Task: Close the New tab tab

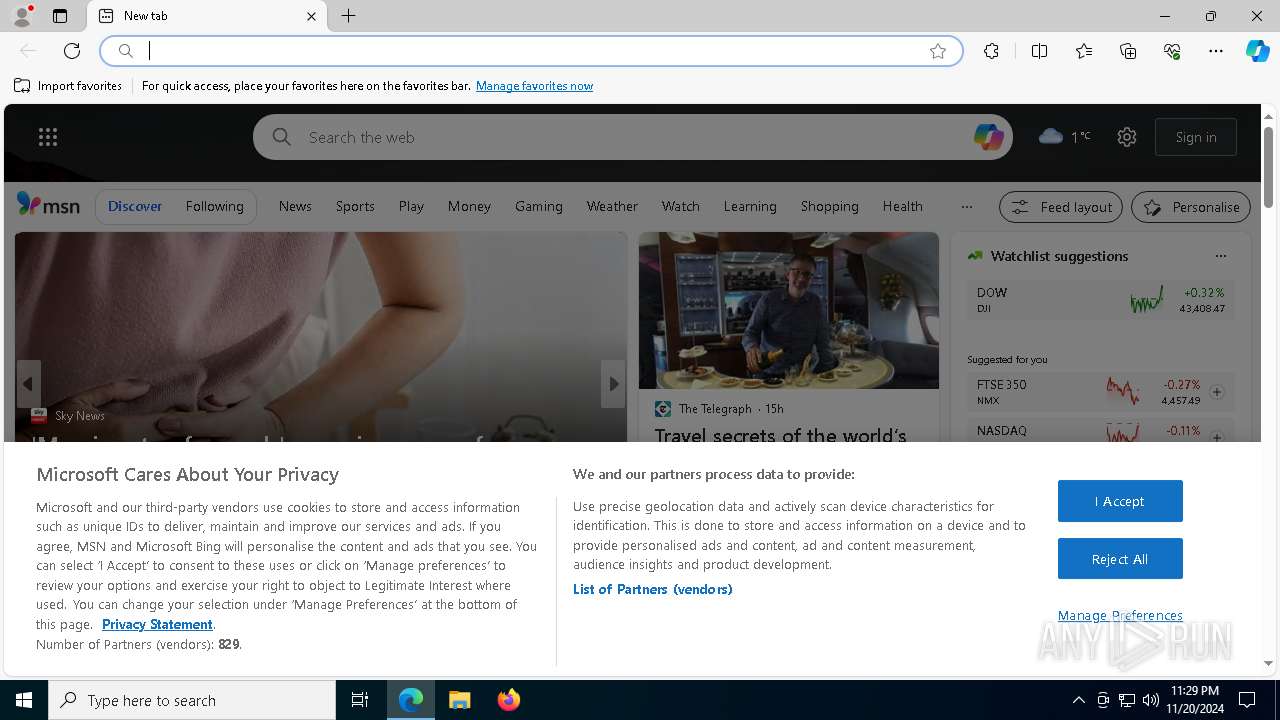Action: pos(311,16)
